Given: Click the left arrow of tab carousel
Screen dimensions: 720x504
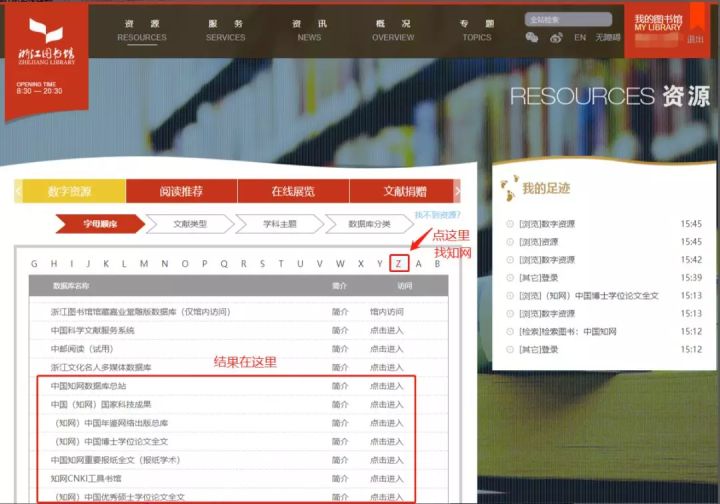Looking at the screenshot, I should [x=18, y=191].
